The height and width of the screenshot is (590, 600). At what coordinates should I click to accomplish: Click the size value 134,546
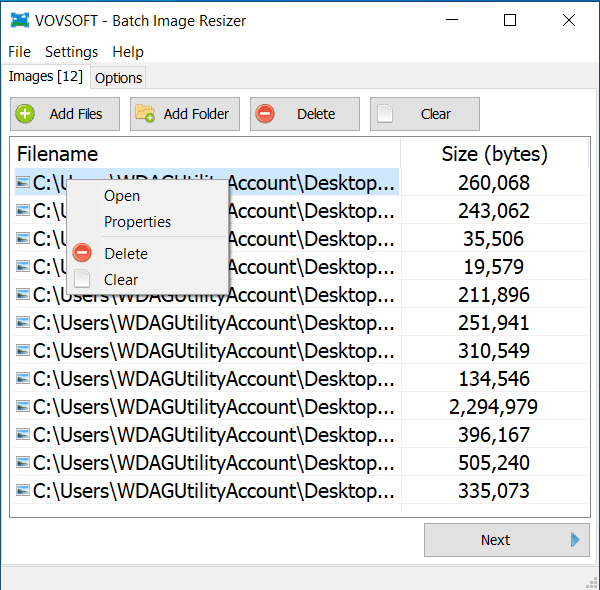tap(494, 379)
